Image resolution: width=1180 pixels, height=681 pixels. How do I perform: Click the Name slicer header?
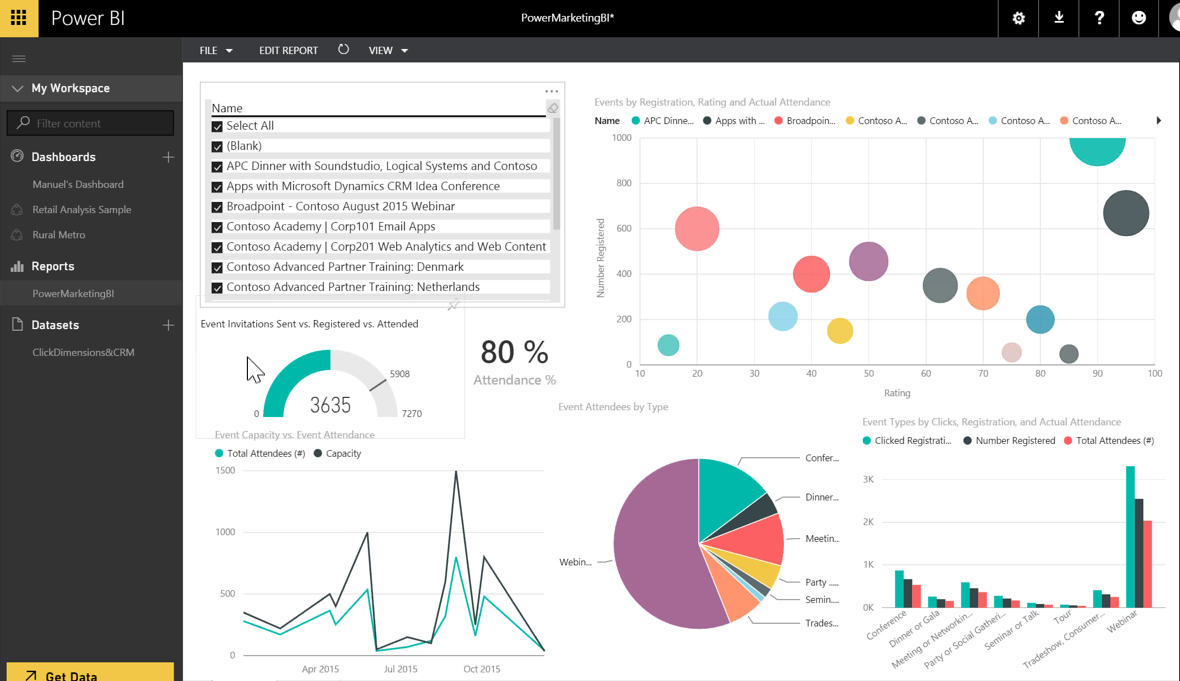227,108
